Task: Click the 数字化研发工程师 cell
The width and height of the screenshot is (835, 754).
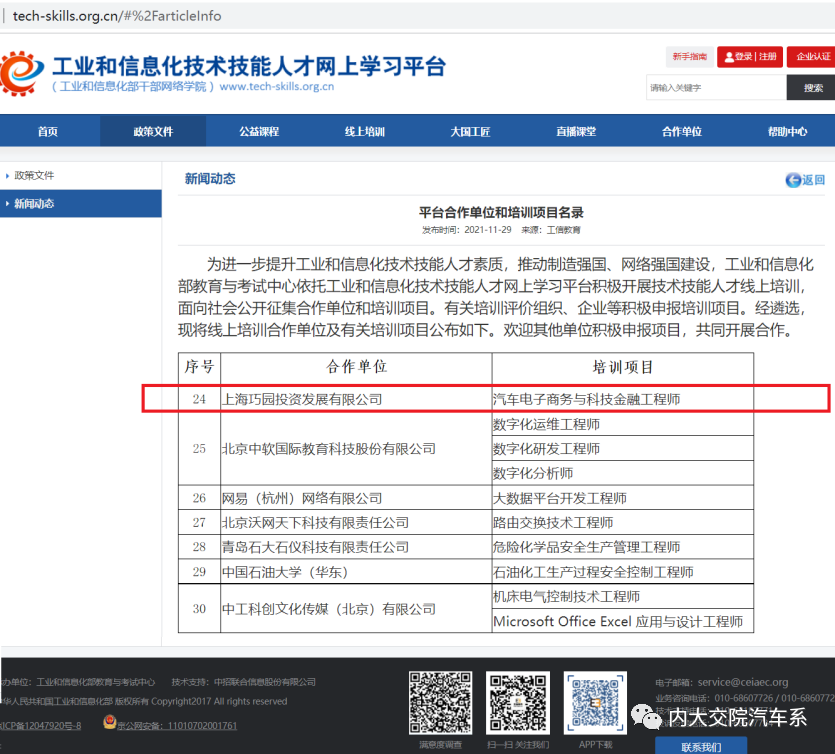Action: pyautogui.click(x=623, y=449)
